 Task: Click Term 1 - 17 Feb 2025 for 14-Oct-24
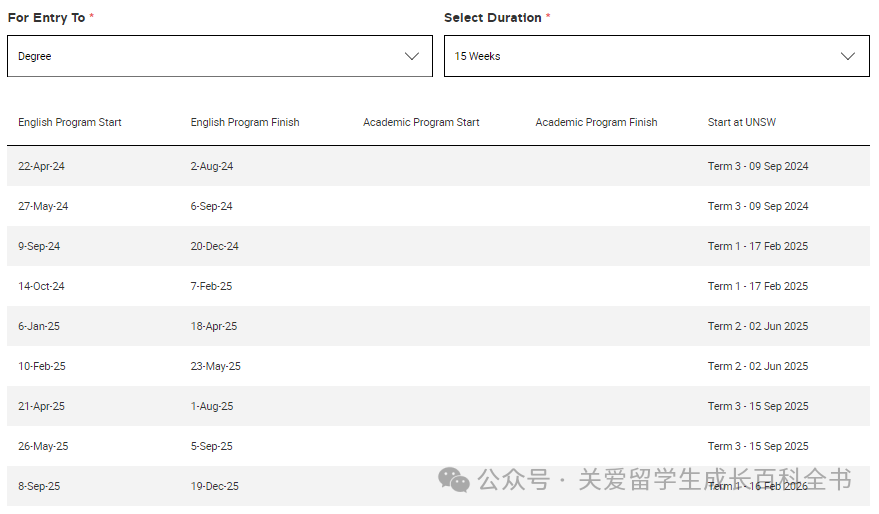click(758, 286)
